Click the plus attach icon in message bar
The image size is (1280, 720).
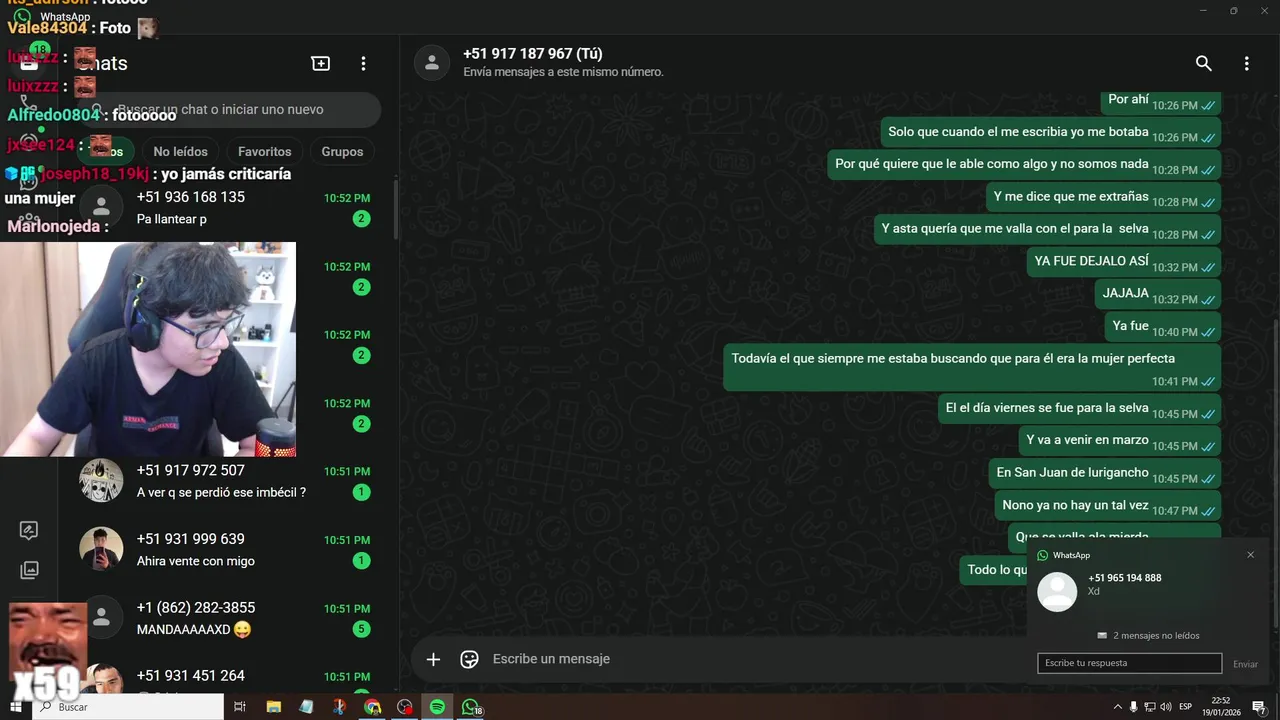pyautogui.click(x=433, y=659)
